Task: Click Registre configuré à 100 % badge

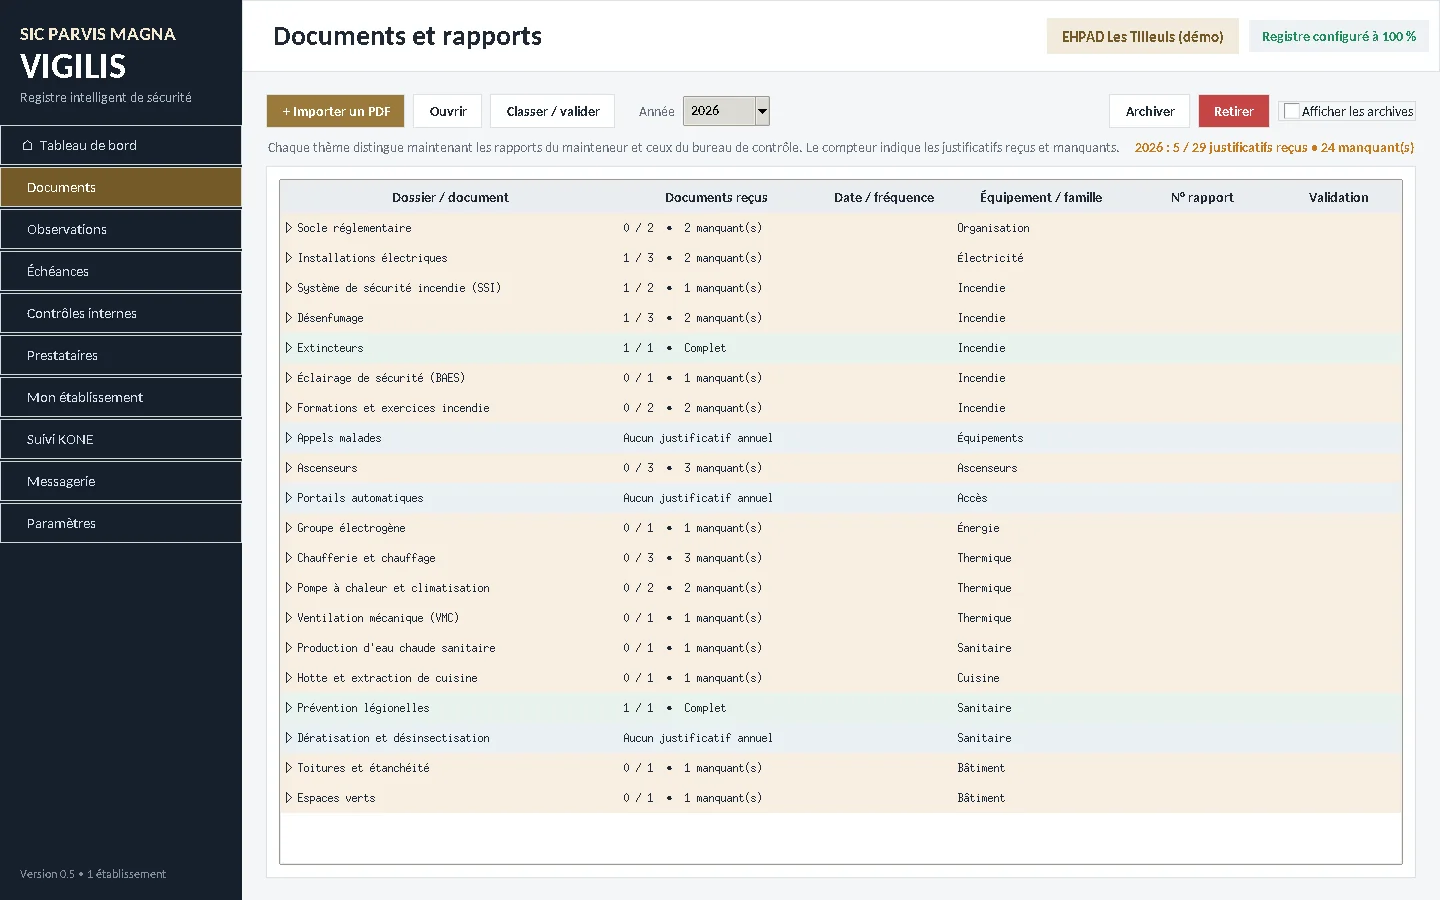Action: pyautogui.click(x=1338, y=36)
